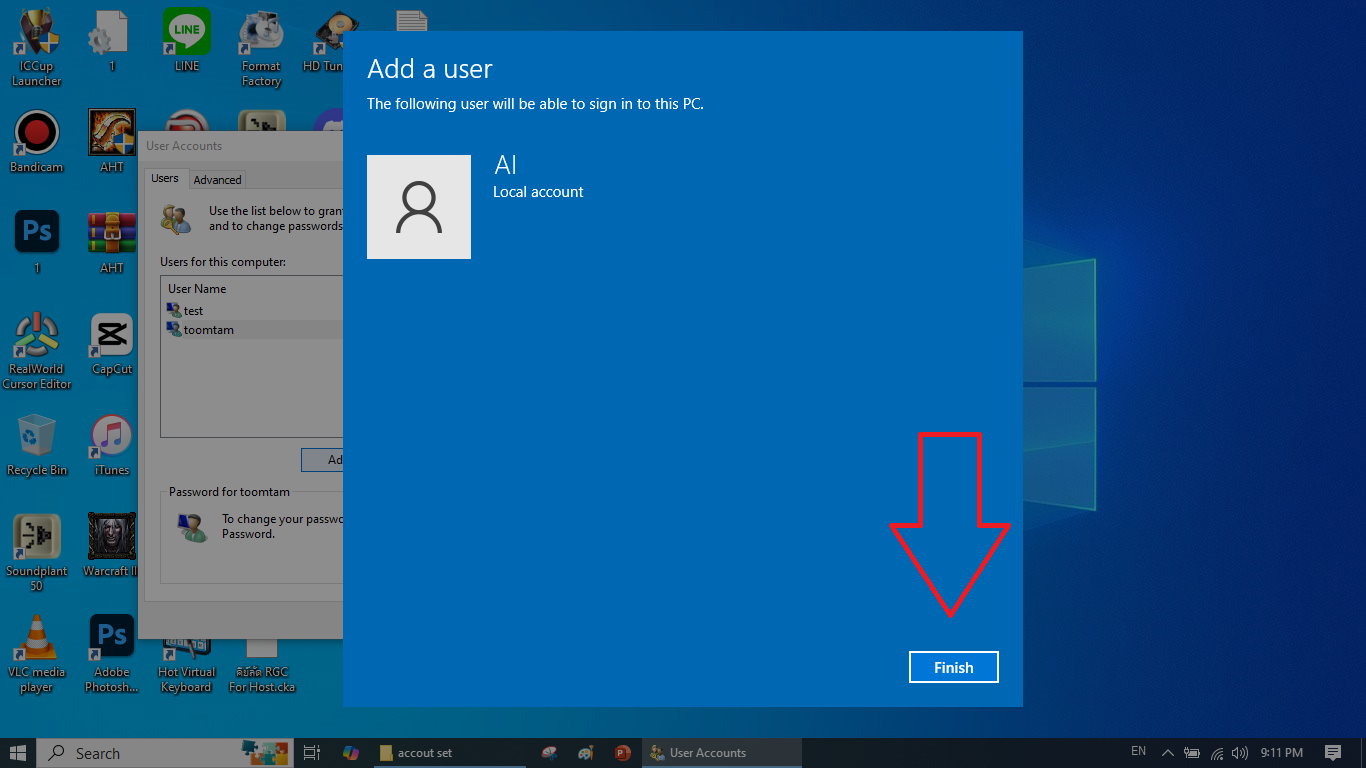
Task: Open PowerPoint from the taskbar
Action: click(x=623, y=753)
